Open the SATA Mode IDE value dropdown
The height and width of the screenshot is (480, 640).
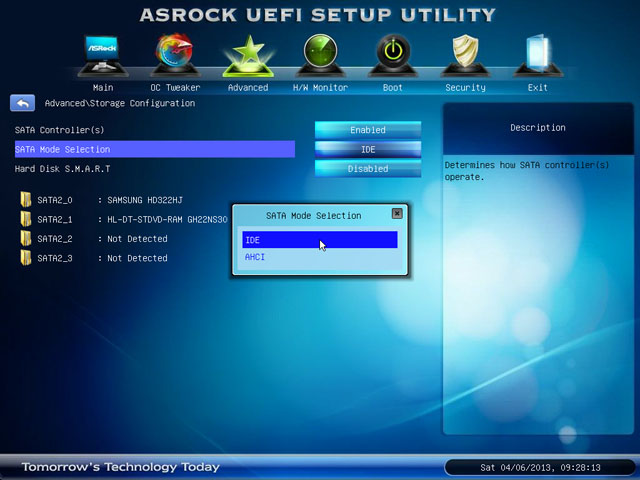(368, 149)
